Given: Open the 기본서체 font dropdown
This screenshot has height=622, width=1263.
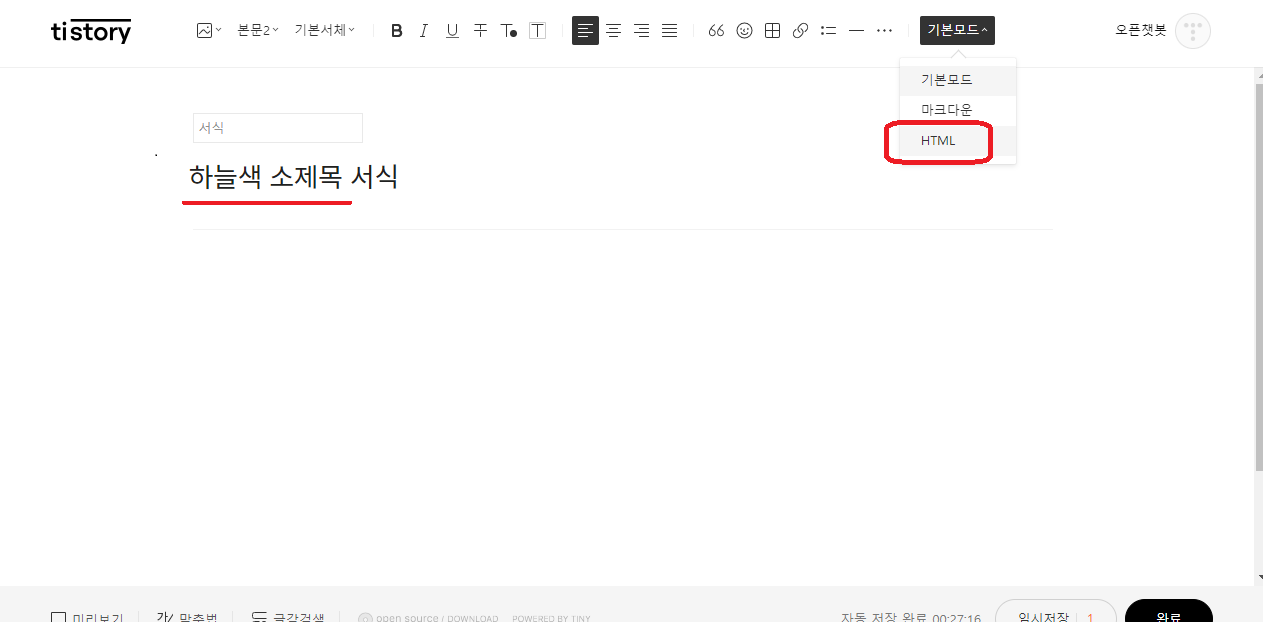Looking at the screenshot, I should coord(324,31).
